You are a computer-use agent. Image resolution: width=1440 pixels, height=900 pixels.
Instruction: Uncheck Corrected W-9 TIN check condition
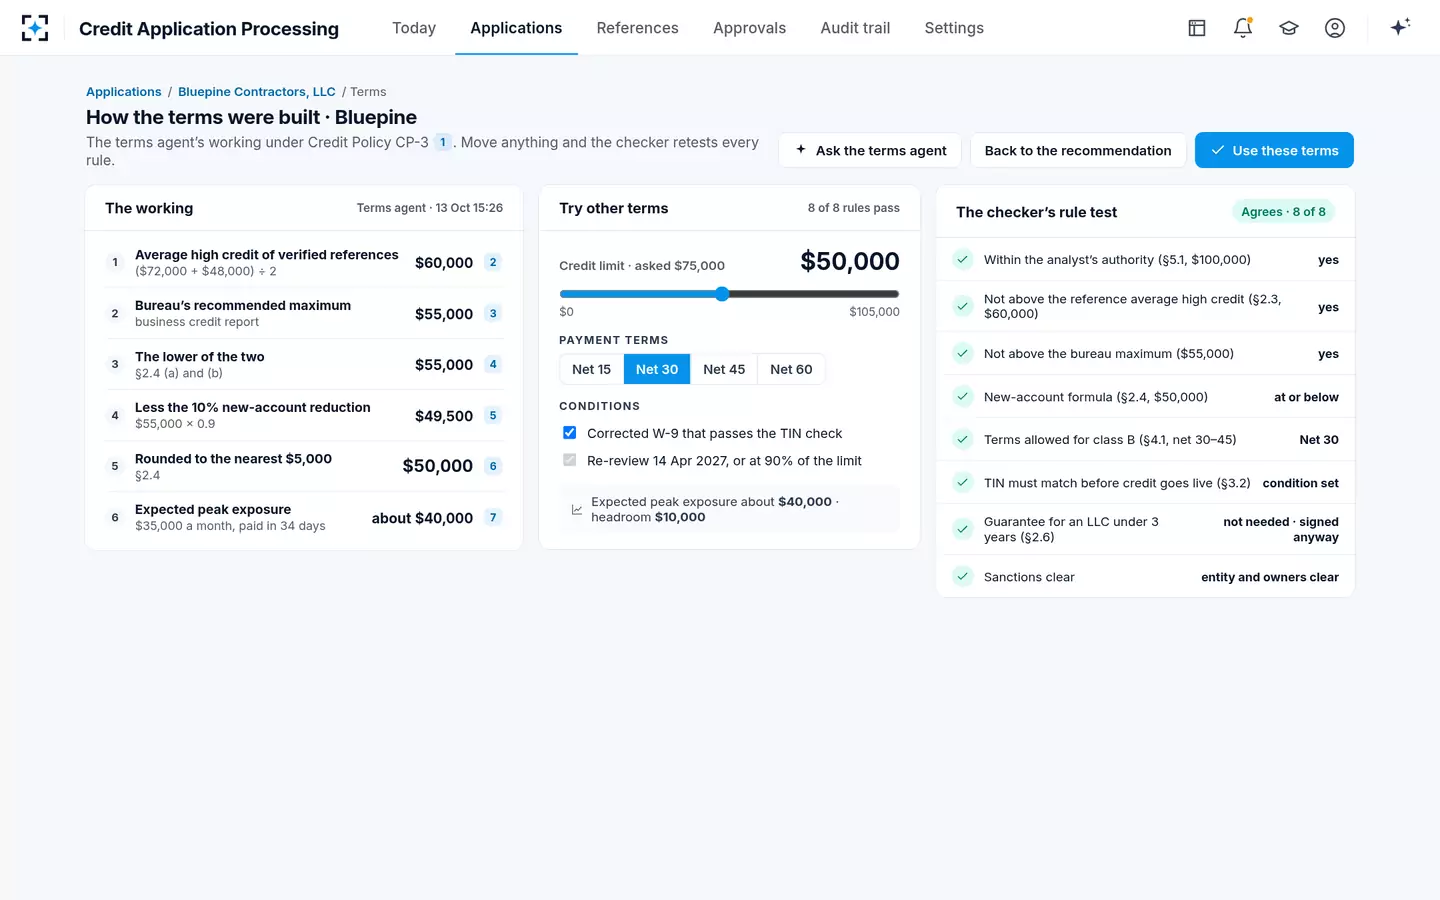[570, 433]
